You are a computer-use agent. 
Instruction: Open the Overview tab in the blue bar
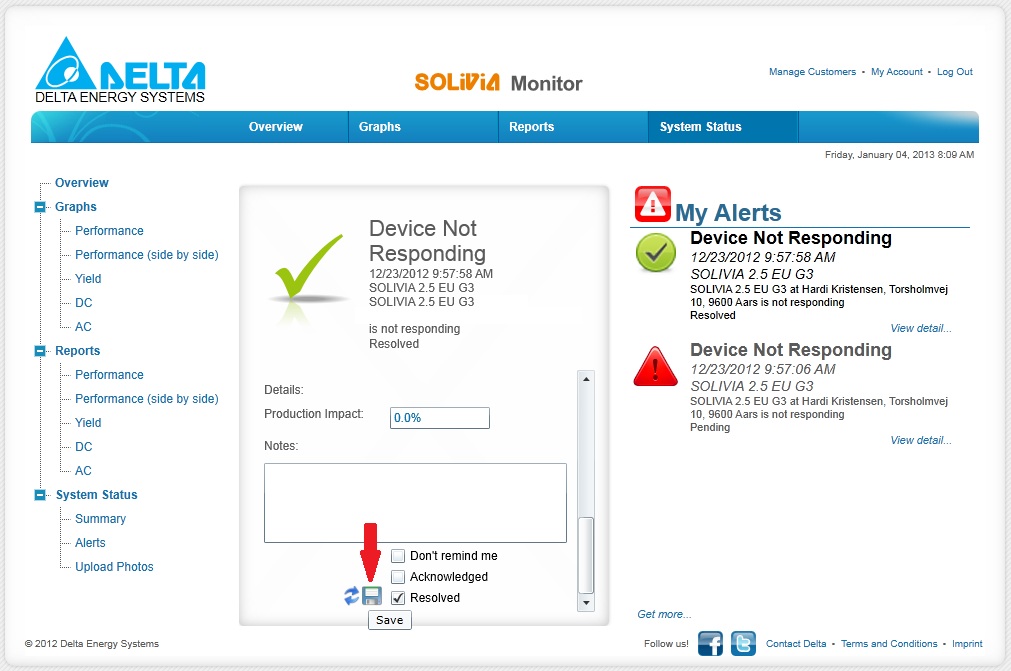click(276, 127)
